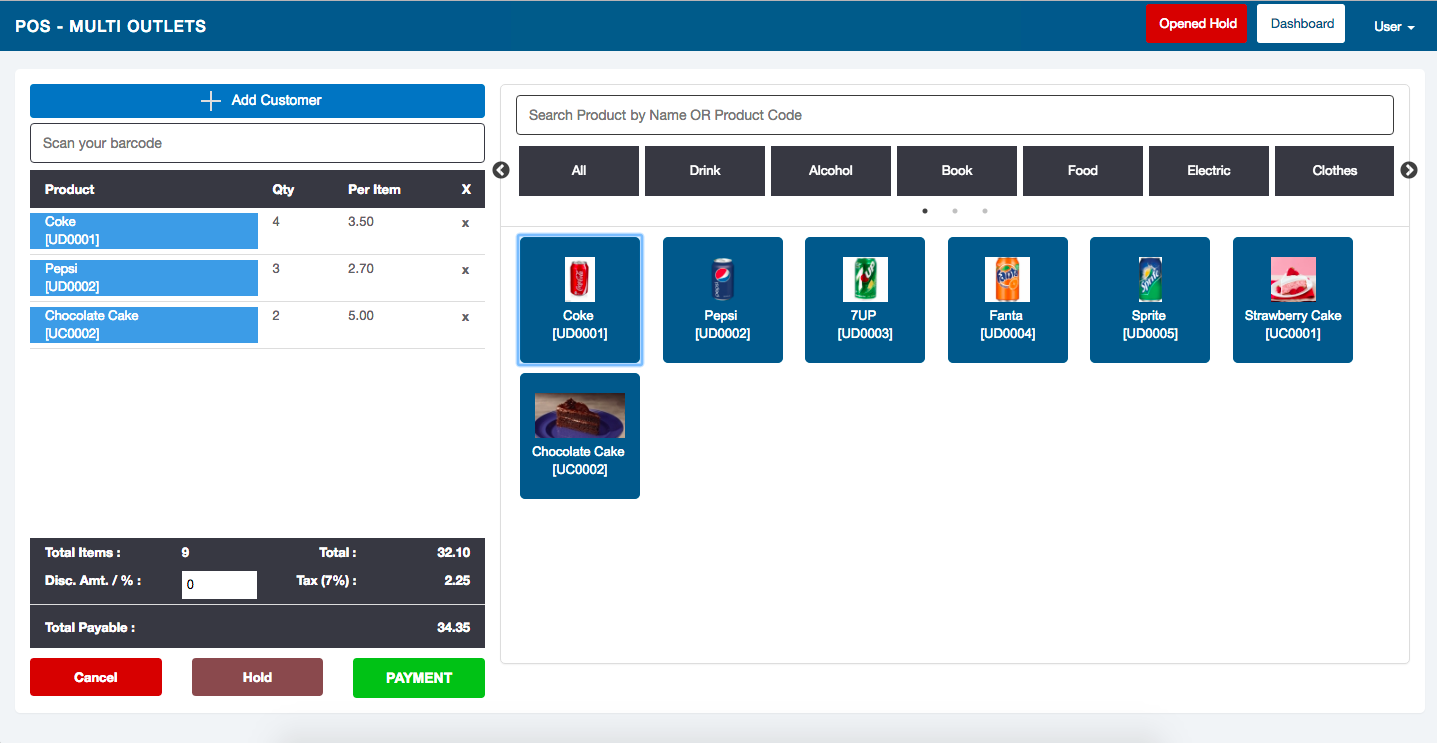The width and height of the screenshot is (1437, 743).
Task: Click Pepsi quantity value 3
Action: 276,269
